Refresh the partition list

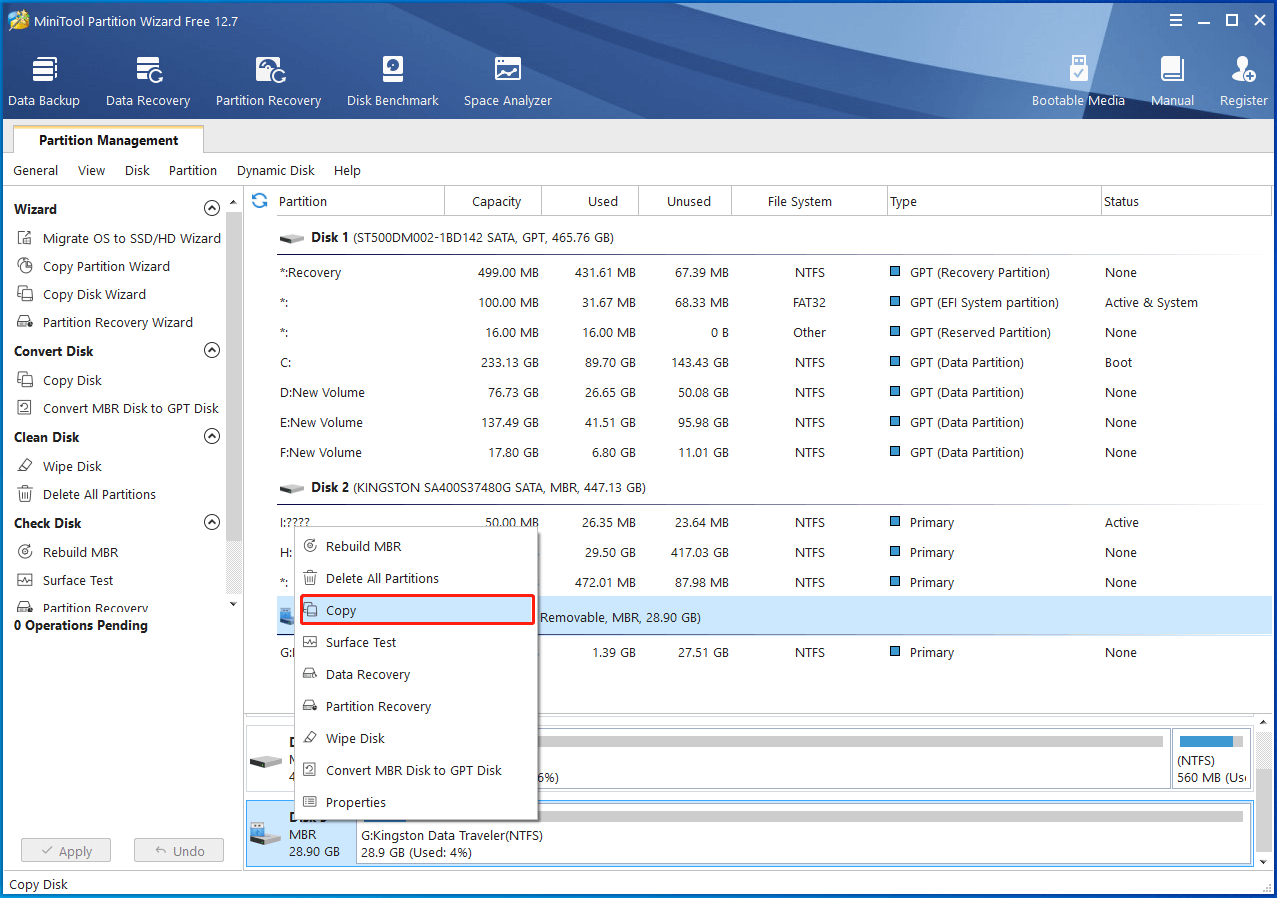point(260,200)
